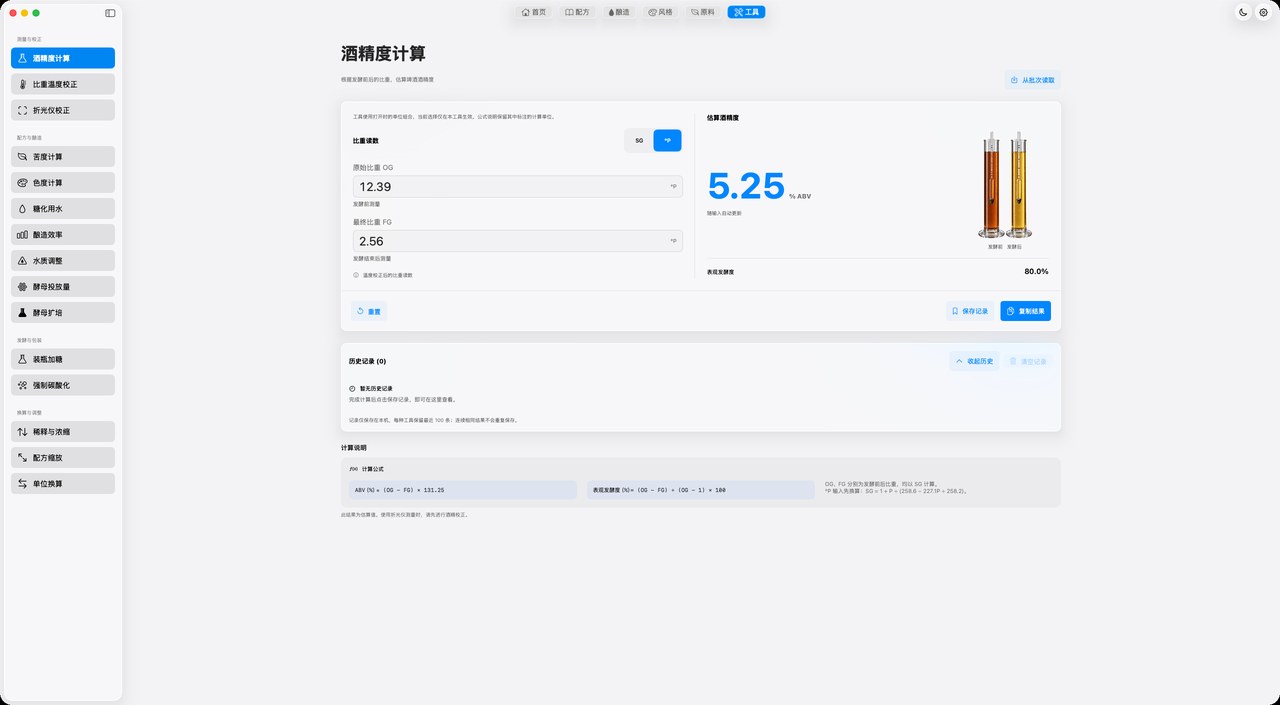Open the 单位换算 conversion tool

tap(63, 483)
